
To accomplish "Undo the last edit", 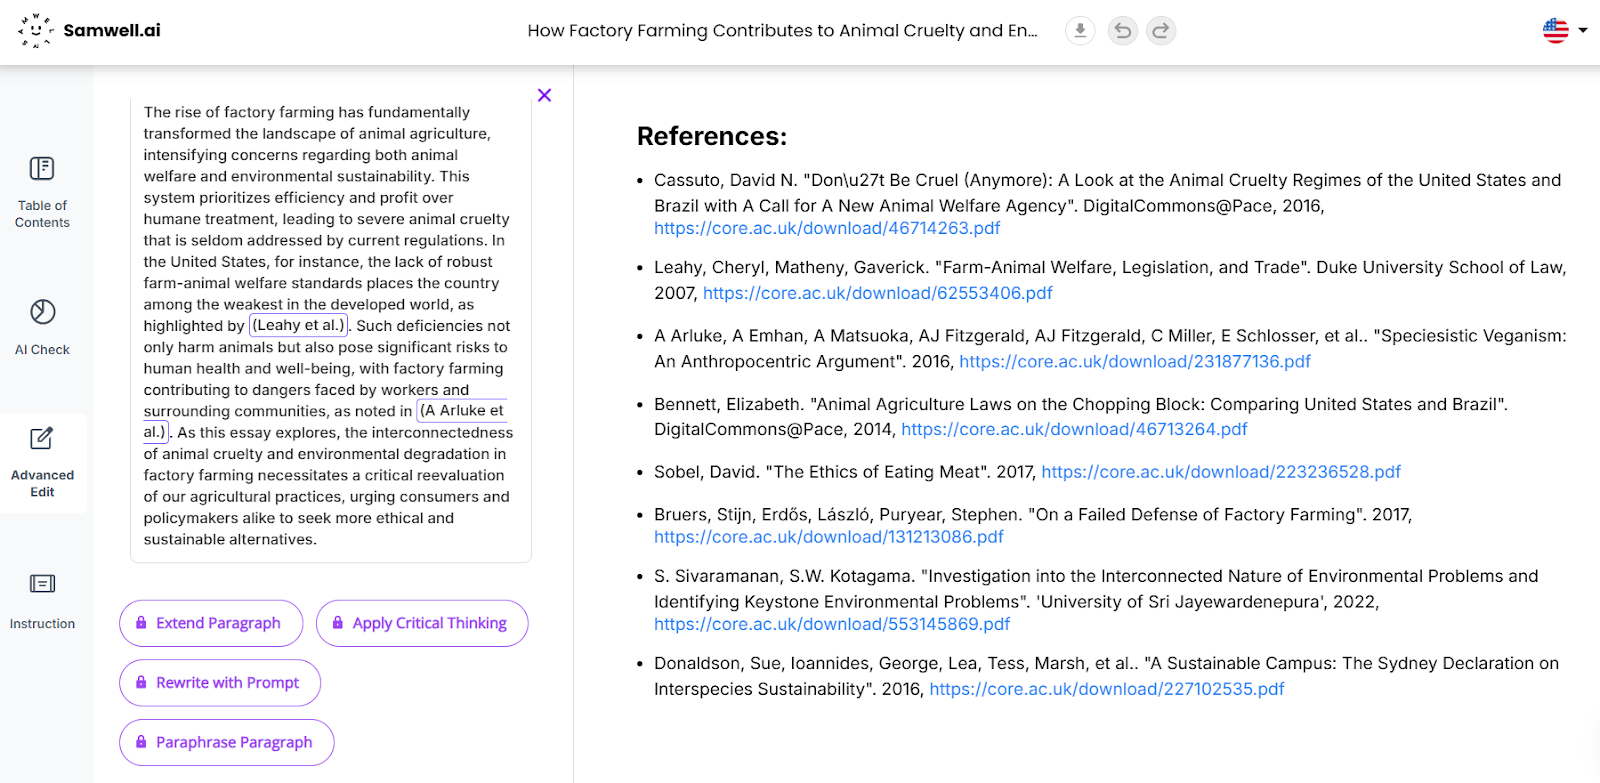I will click(1123, 31).
